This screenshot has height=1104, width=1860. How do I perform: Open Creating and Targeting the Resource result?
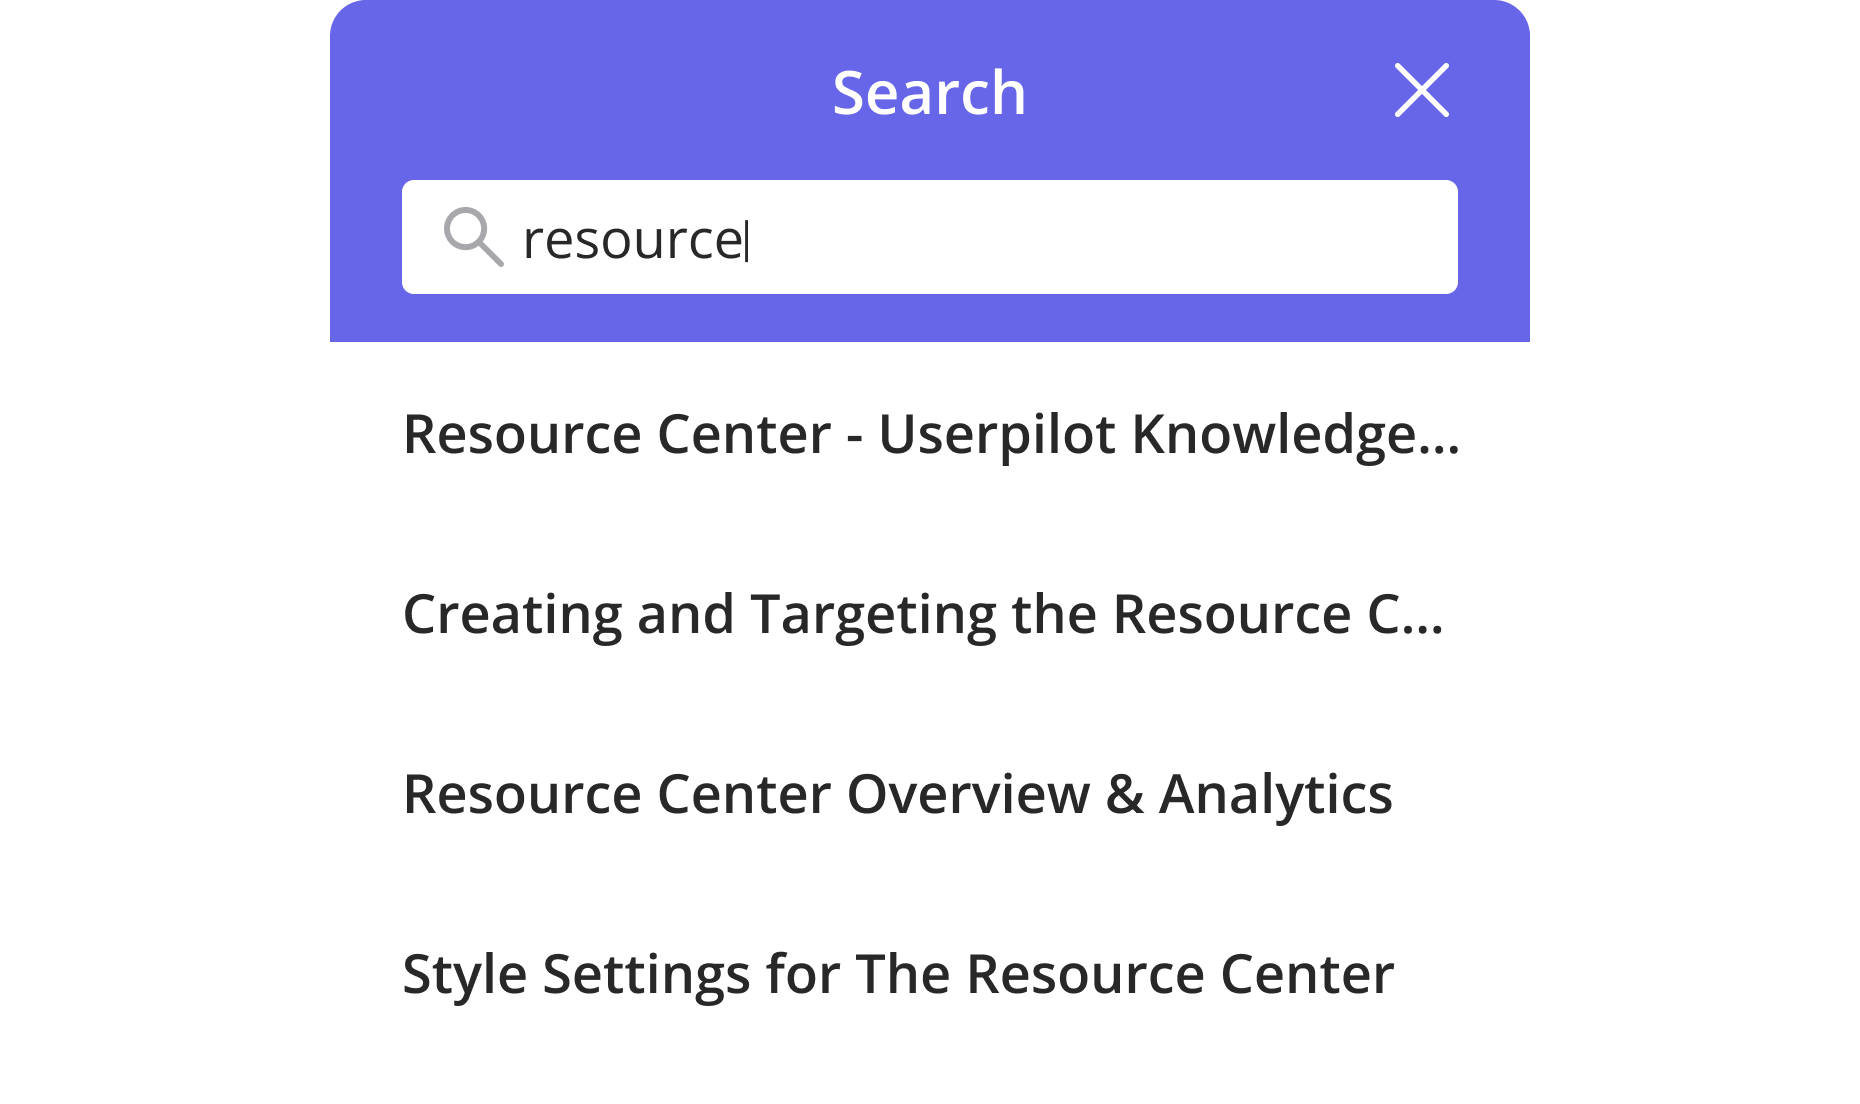tap(922, 614)
